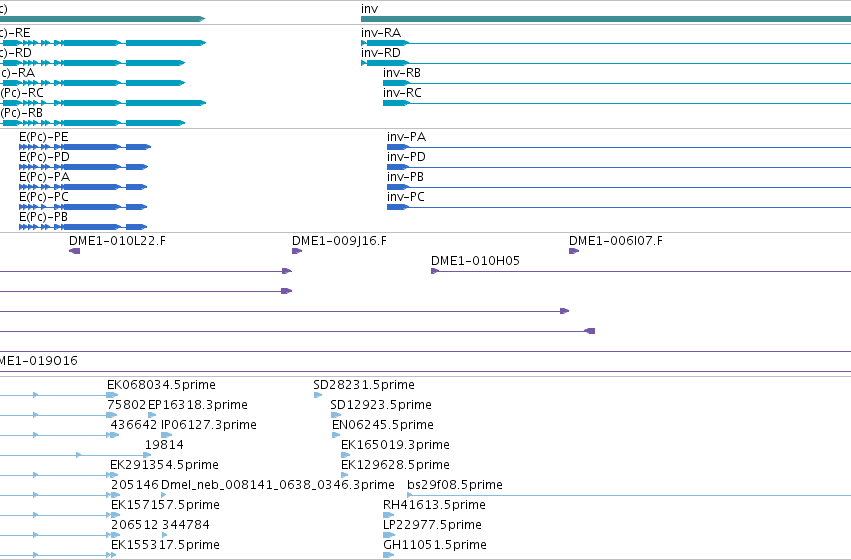The height and width of the screenshot is (560, 851).
Task: Click the inv-PB protein label
Action: click(x=405, y=177)
